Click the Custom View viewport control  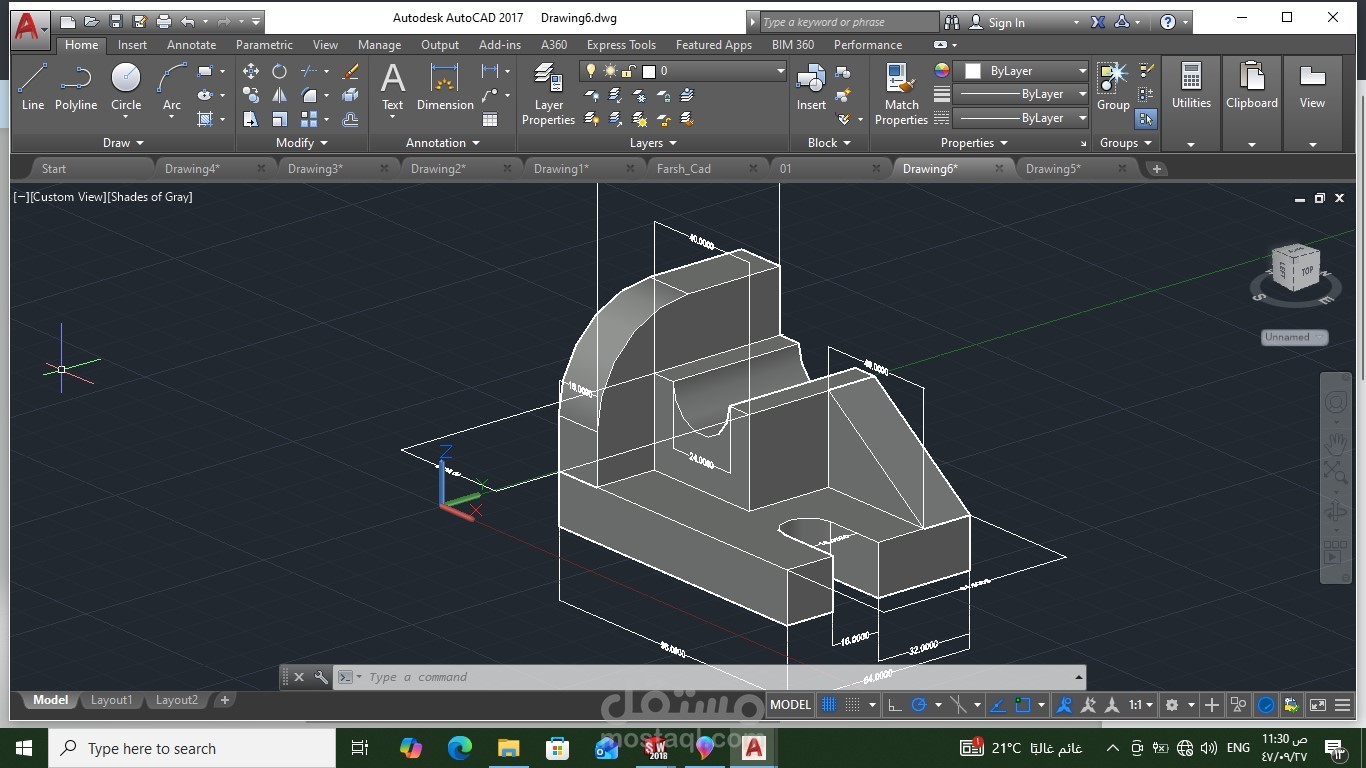point(68,197)
